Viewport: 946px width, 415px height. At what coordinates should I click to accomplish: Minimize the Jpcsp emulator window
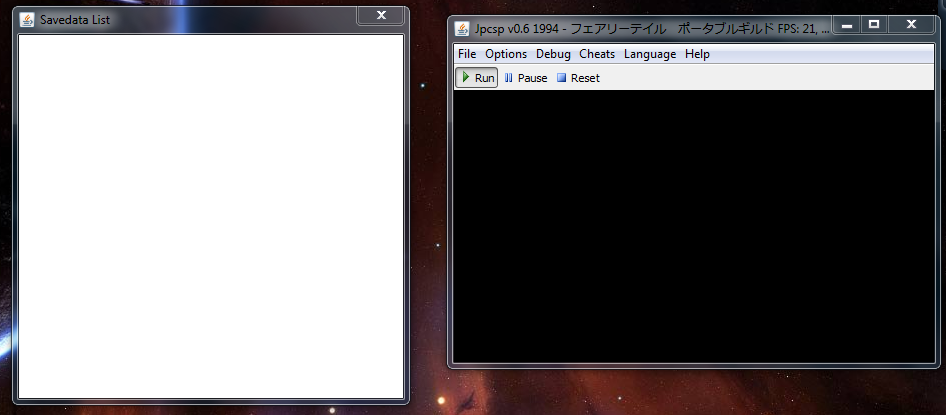click(x=847, y=24)
